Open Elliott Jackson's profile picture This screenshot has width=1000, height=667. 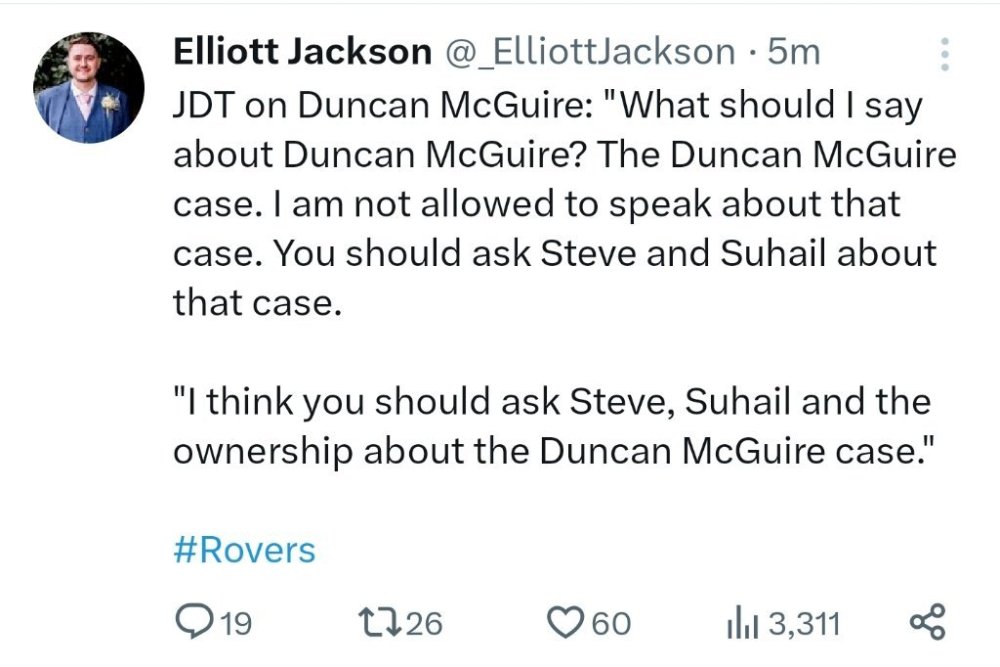[x=89, y=88]
